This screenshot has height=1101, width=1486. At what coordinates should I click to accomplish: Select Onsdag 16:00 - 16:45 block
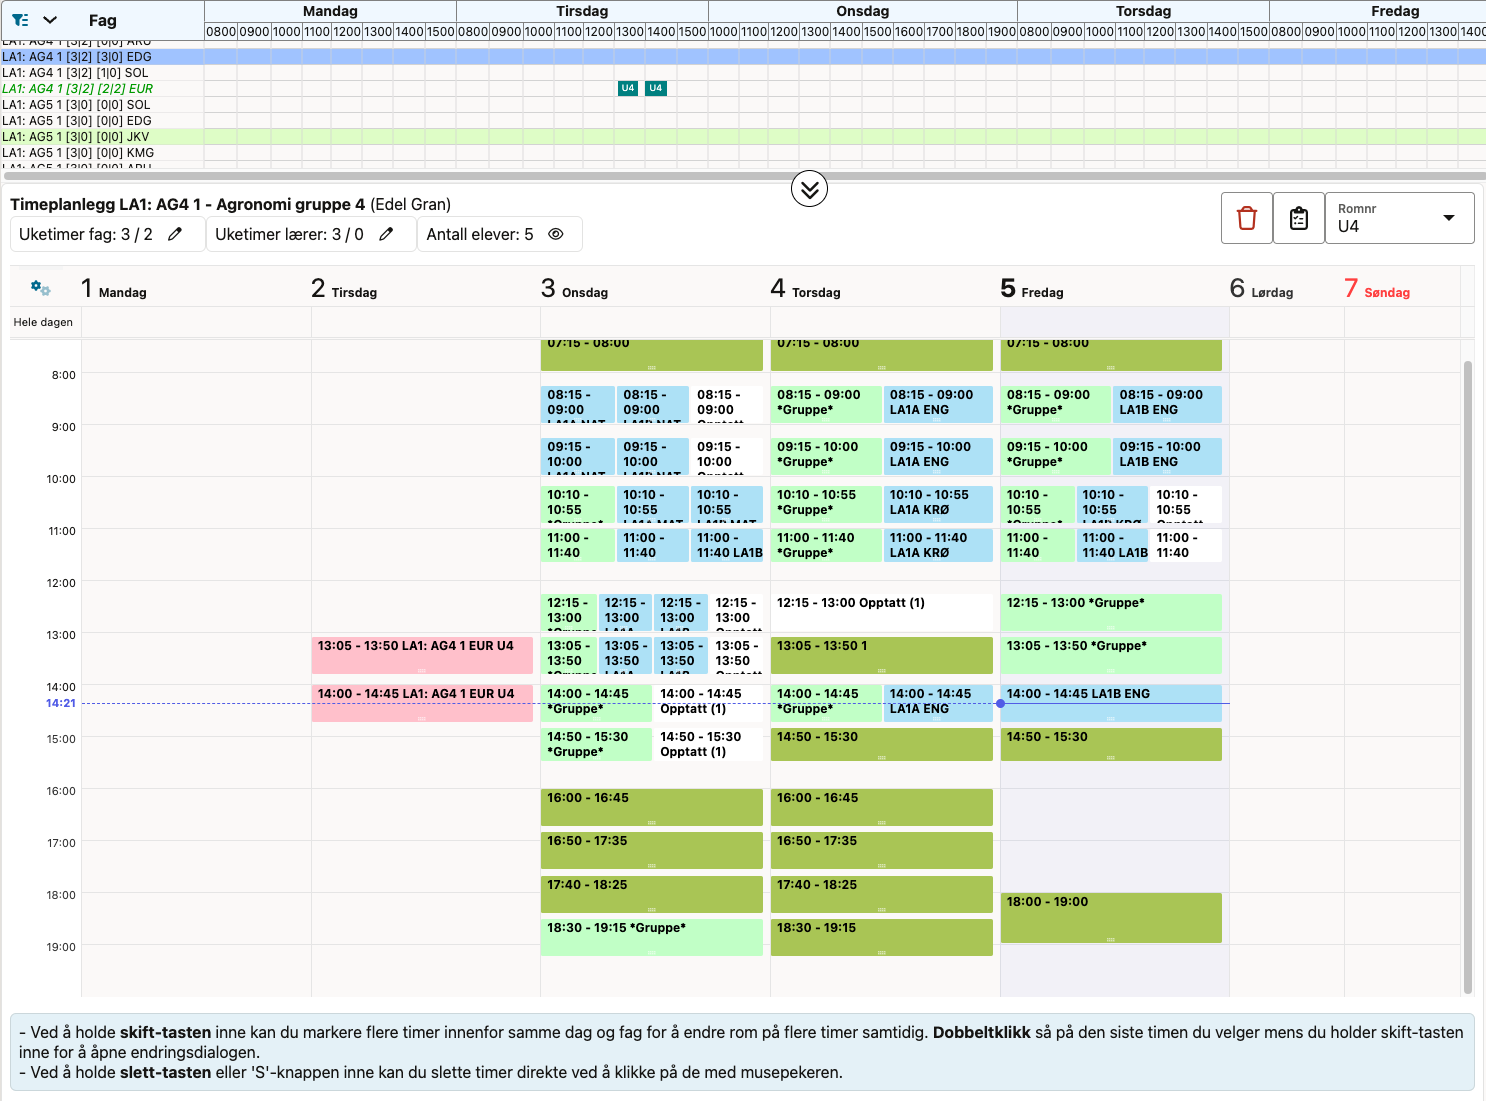[652, 807]
